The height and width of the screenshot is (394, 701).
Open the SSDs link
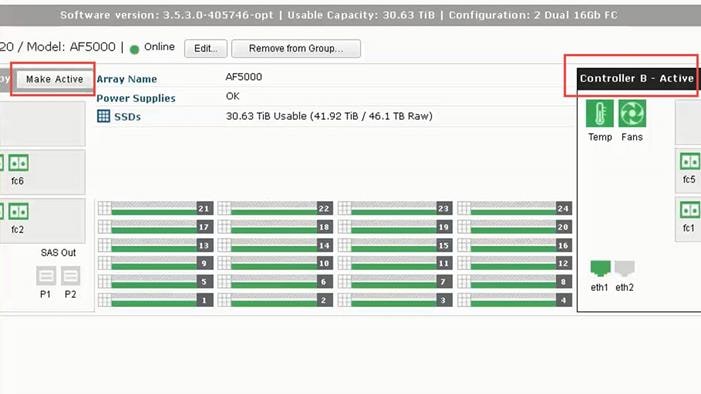click(x=127, y=117)
